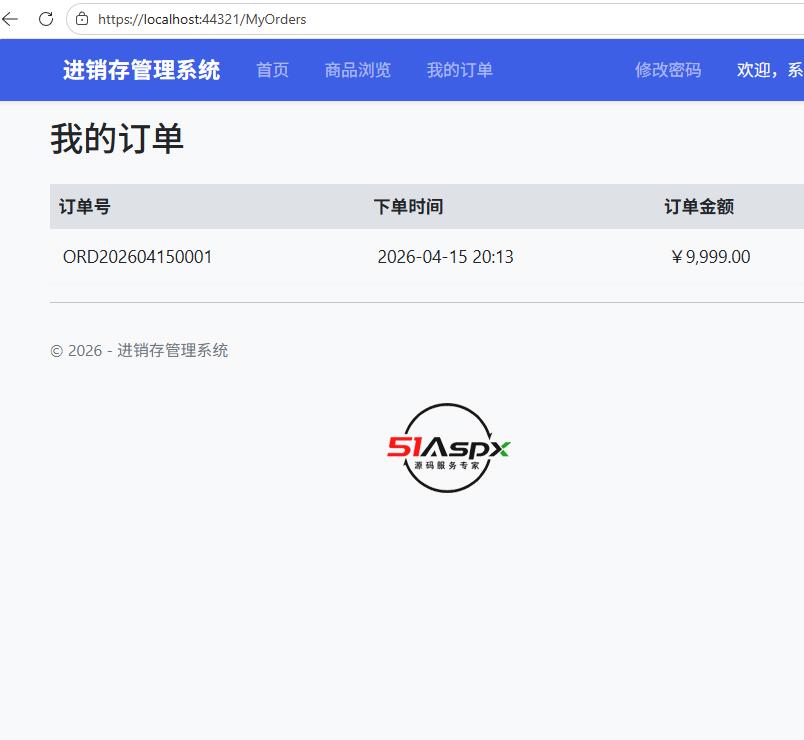Click order amount ￥9,999.00
The height and width of the screenshot is (740, 804).
point(710,256)
